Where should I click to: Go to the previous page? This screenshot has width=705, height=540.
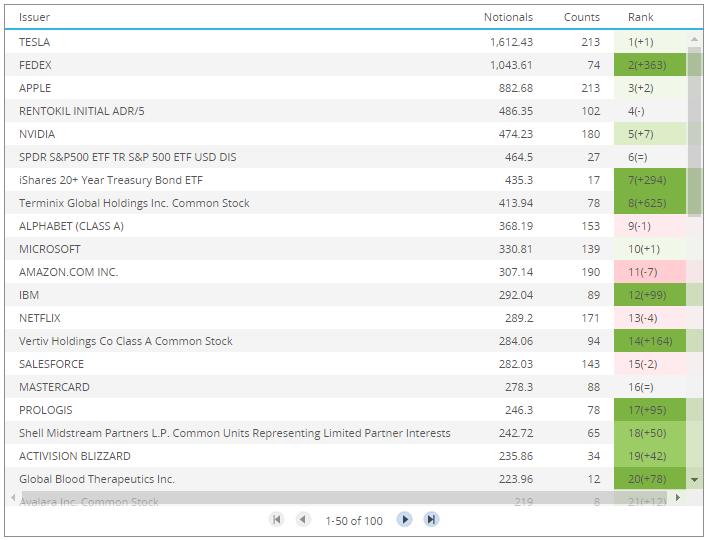point(303,520)
